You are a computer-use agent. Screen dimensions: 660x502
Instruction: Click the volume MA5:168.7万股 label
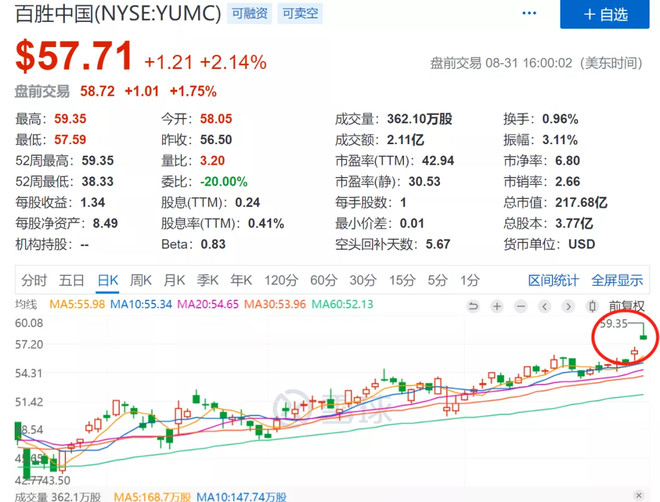click(x=152, y=497)
